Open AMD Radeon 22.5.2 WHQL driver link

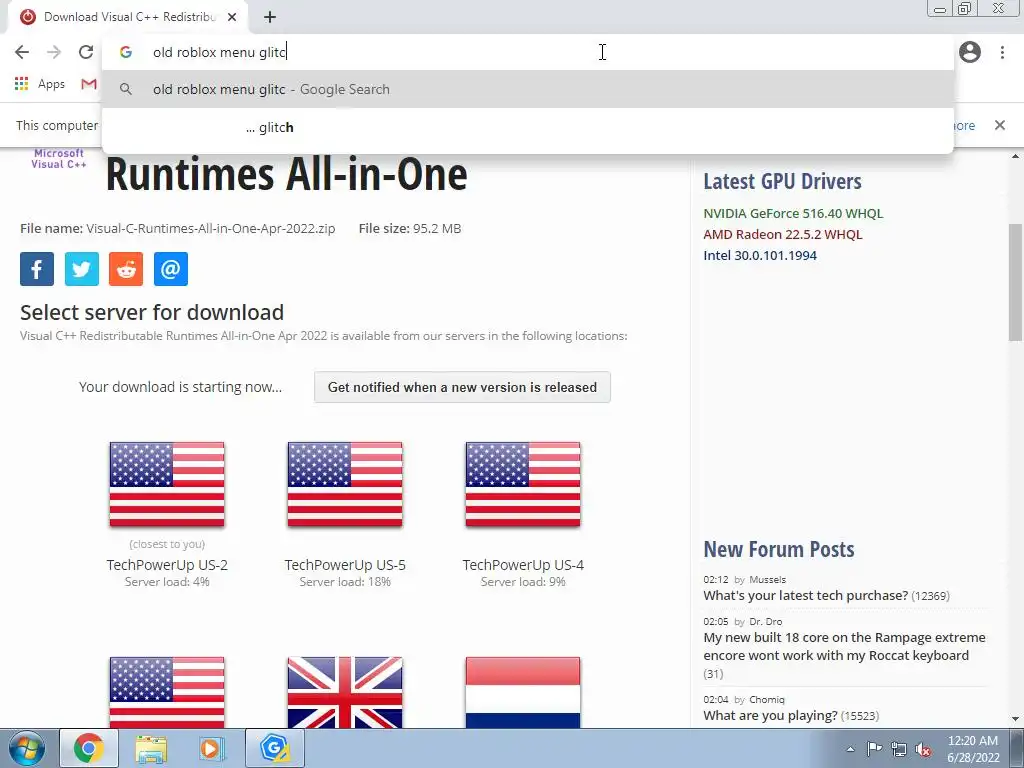pos(782,234)
